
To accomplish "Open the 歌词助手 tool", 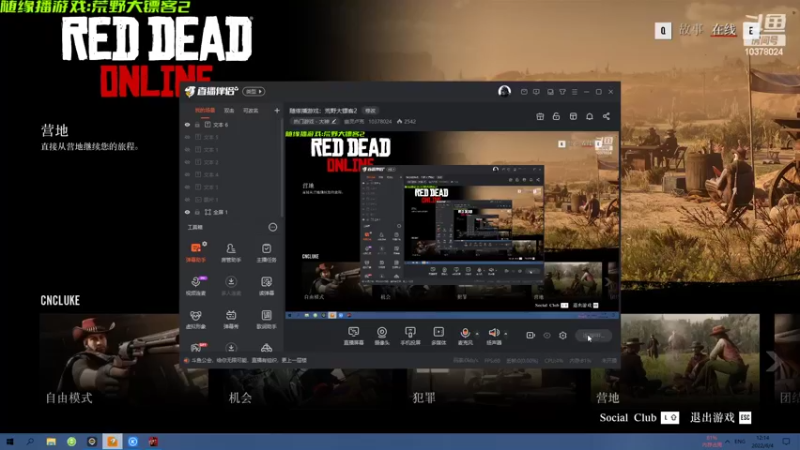I will pyautogui.click(x=266, y=319).
